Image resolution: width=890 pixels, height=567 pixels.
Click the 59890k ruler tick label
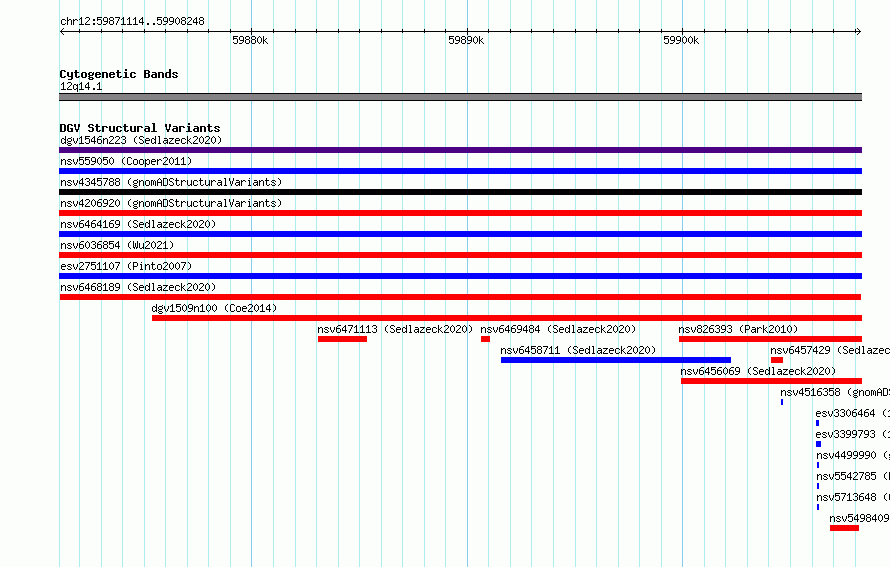pyautogui.click(x=466, y=40)
